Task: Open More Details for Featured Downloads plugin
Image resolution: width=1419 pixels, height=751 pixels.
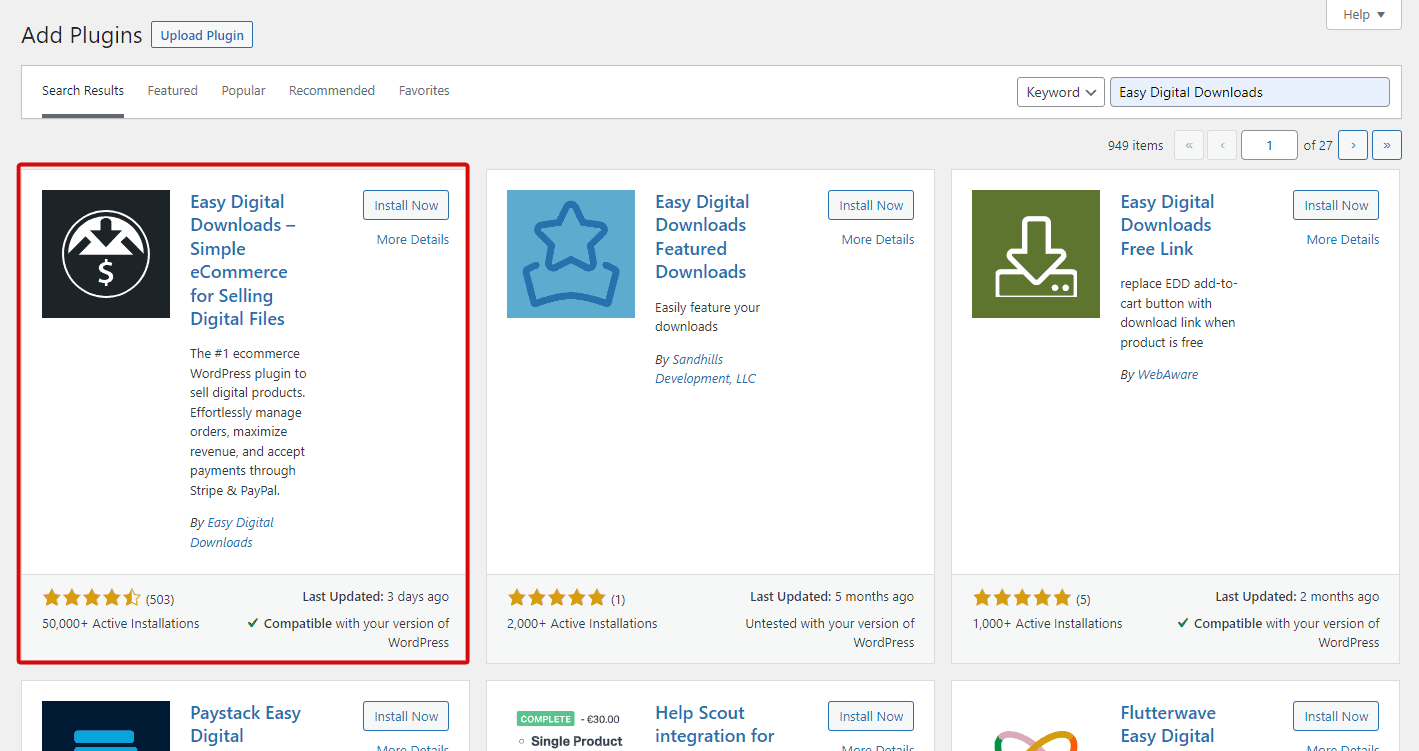Action: click(877, 240)
